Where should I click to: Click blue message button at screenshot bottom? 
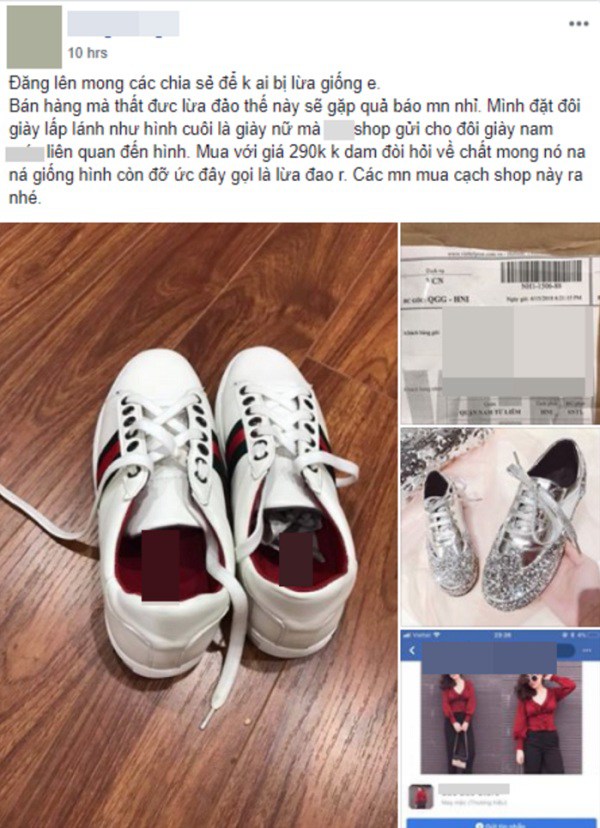tap(500, 823)
